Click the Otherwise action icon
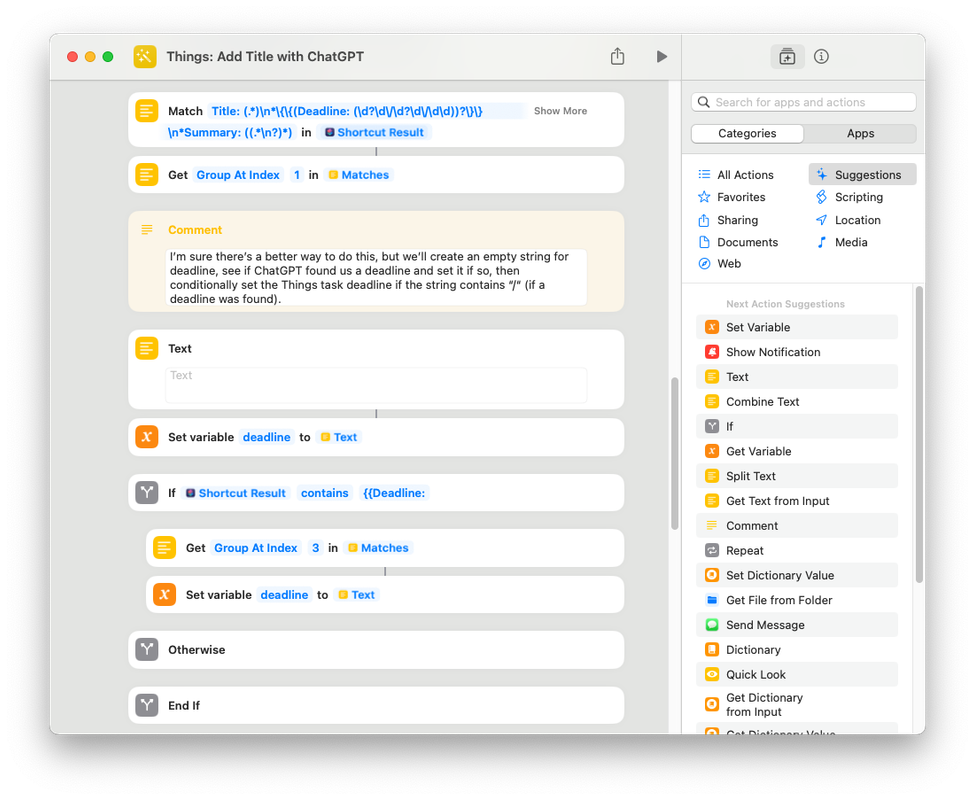975x800 pixels. [147, 650]
